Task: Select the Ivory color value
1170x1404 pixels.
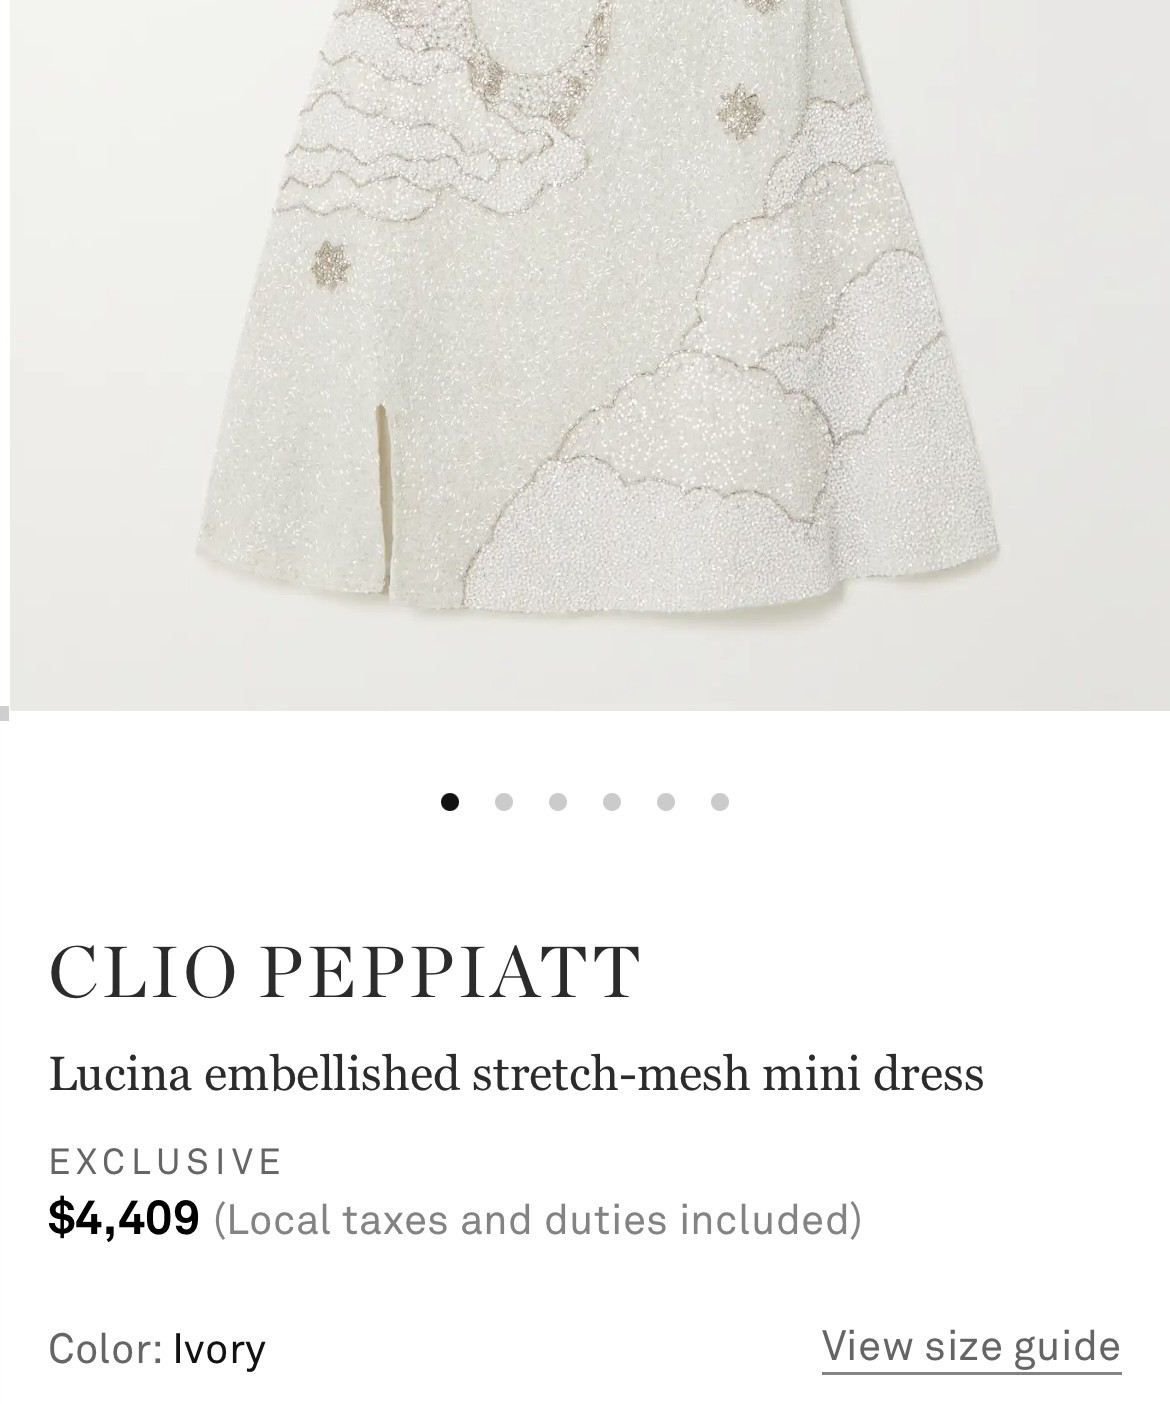Action: point(219,1350)
